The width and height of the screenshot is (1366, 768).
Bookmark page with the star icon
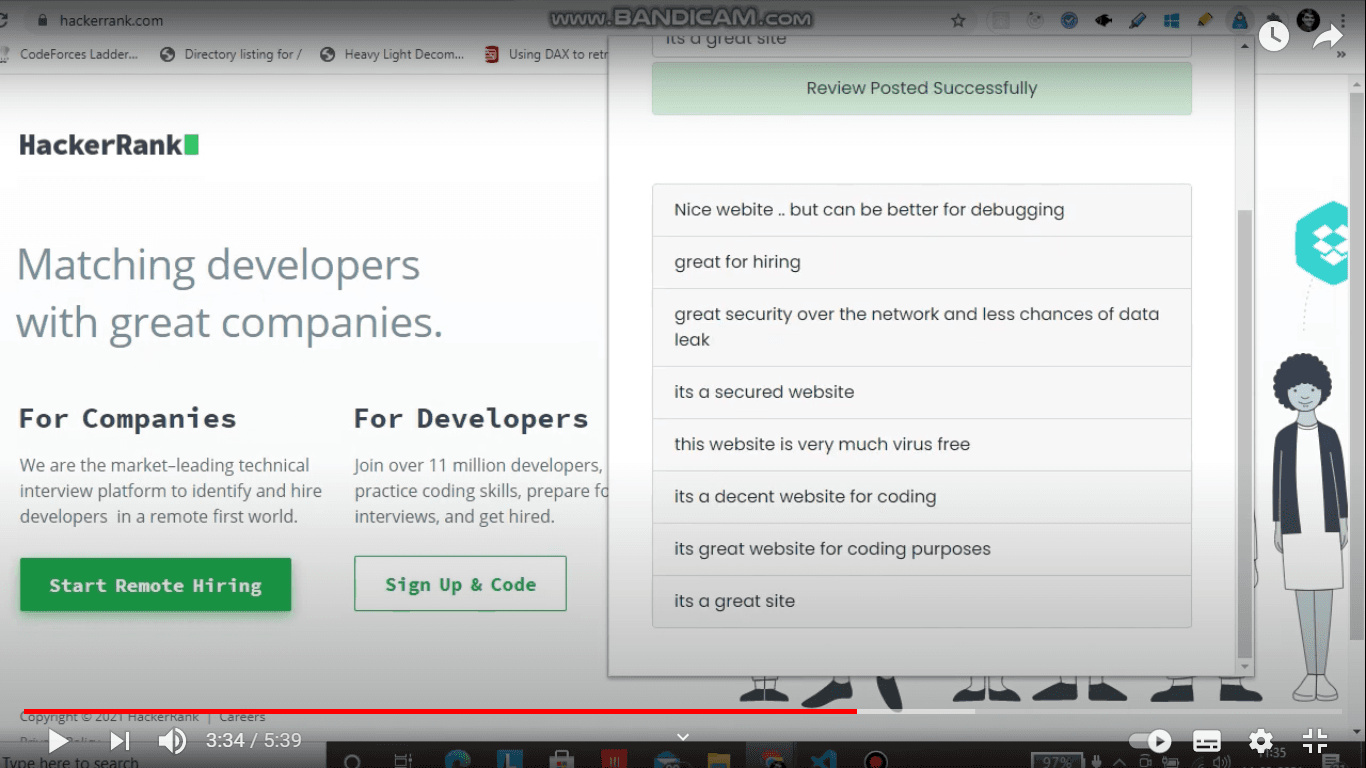click(958, 20)
